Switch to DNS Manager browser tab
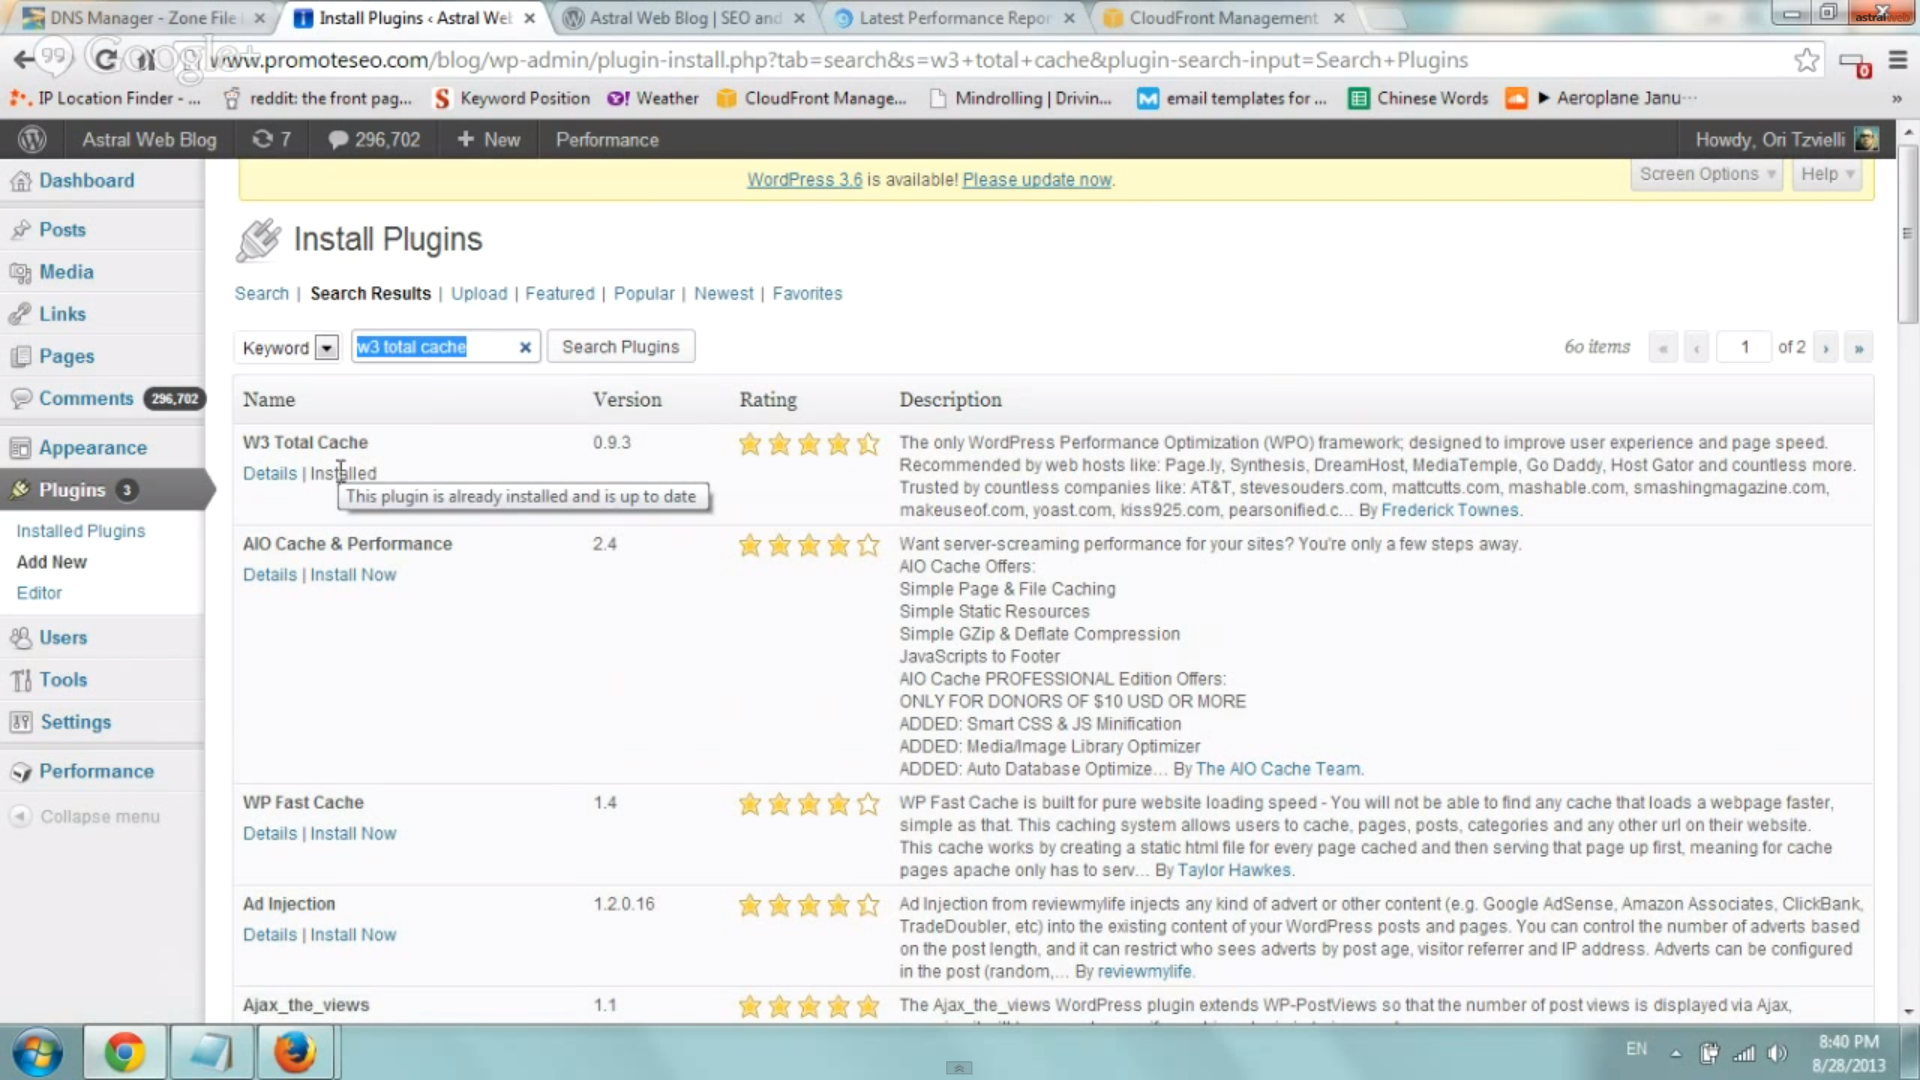The height and width of the screenshot is (1080, 1920). pyautogui.click(x=145, y=18)
